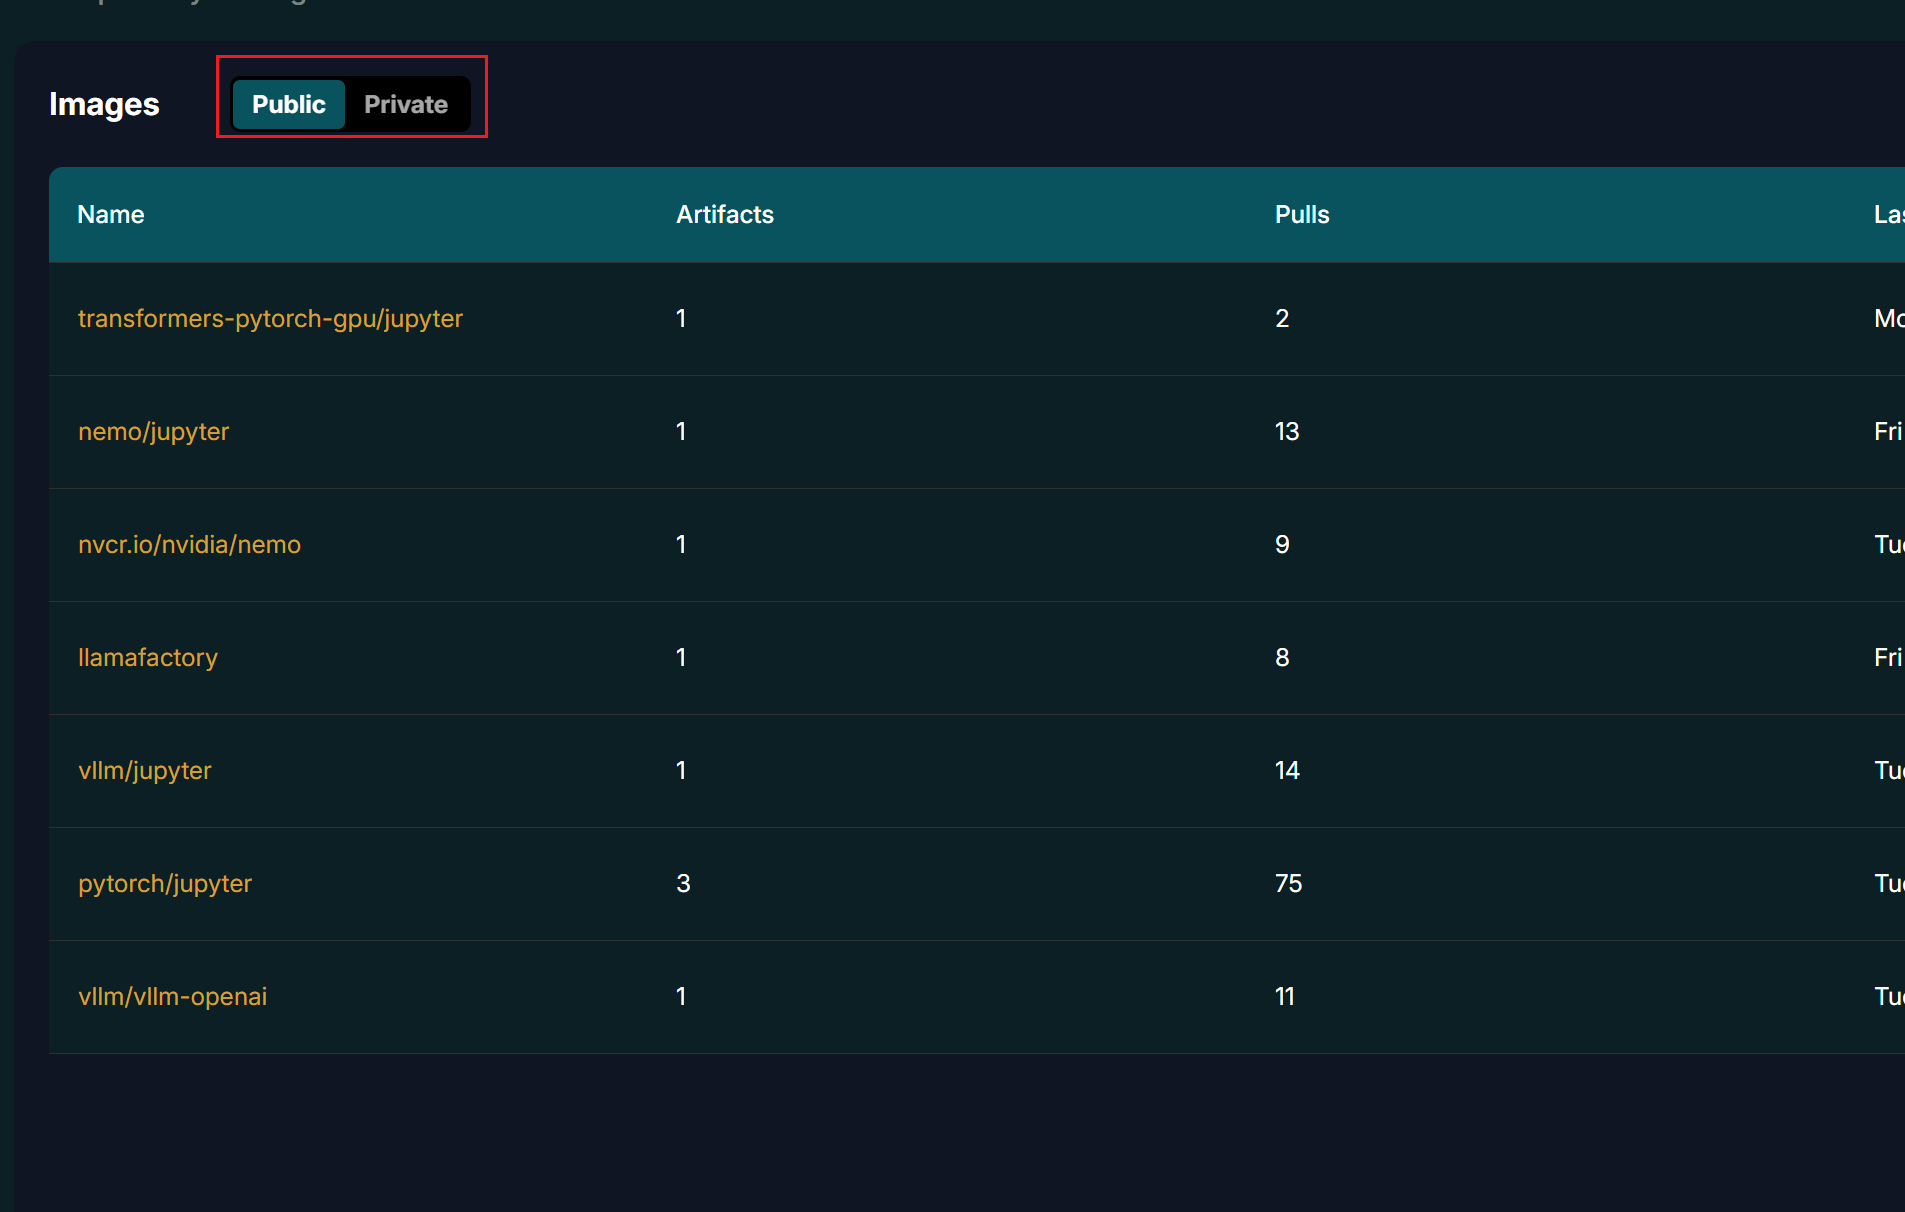Open the nemo/jupyter image link
The height and width of the screenshot is (1212, 1905).
(153, 431)
